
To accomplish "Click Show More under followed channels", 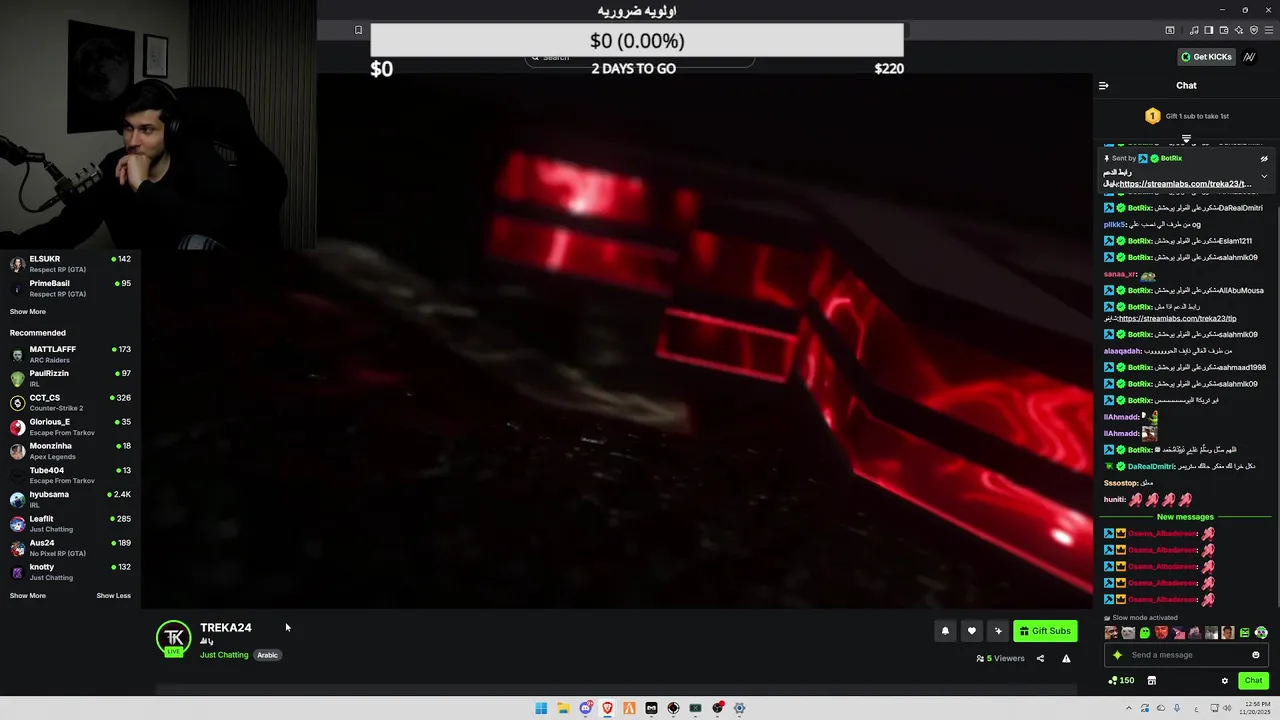I will click(28, 311).
